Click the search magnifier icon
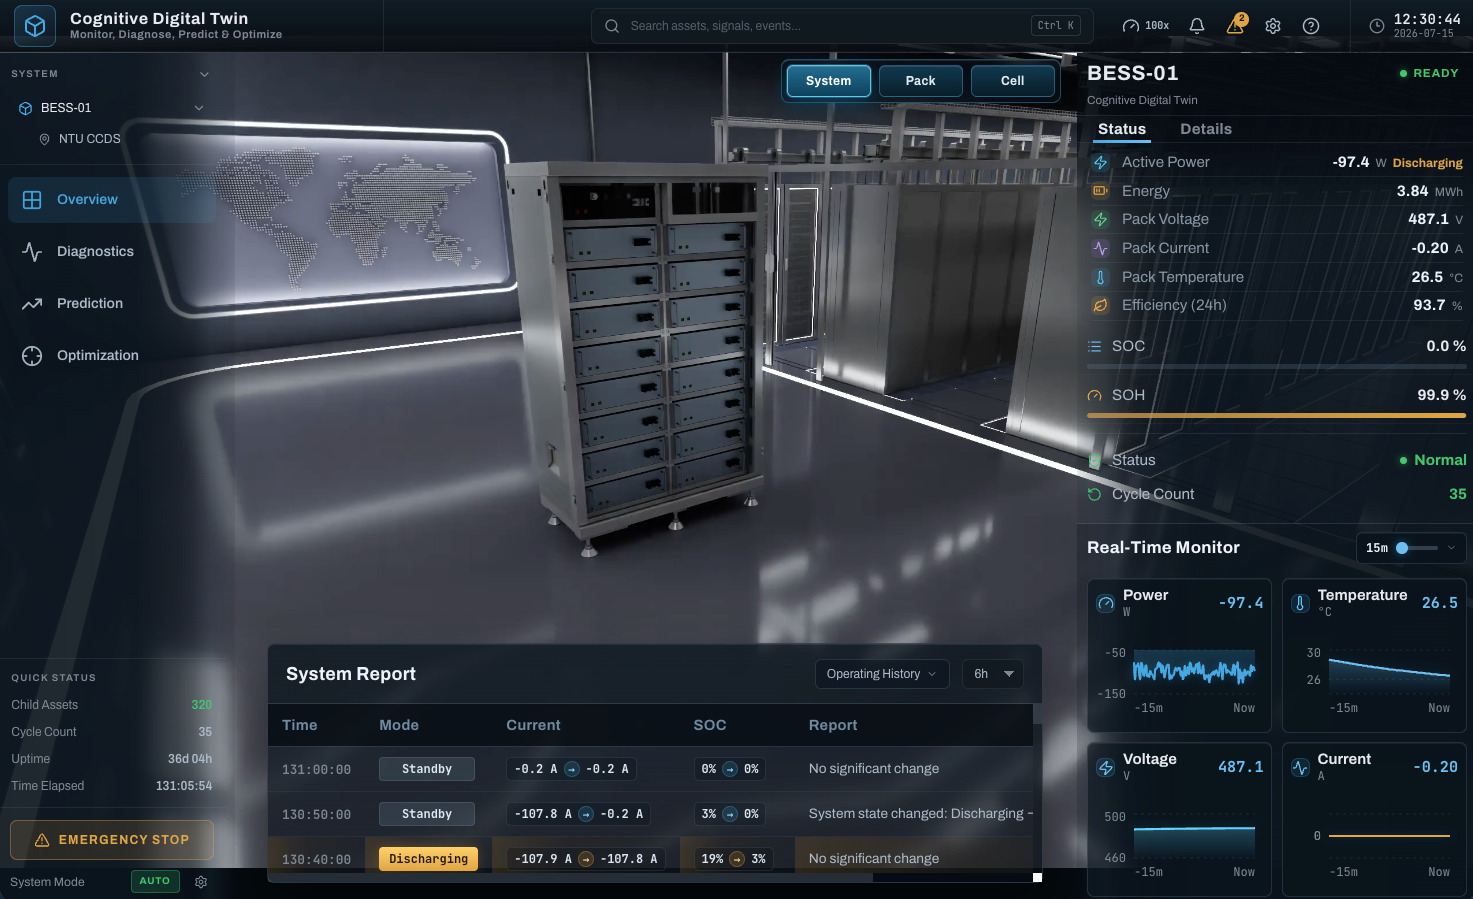1473x899 pixels. coord(612,26)
